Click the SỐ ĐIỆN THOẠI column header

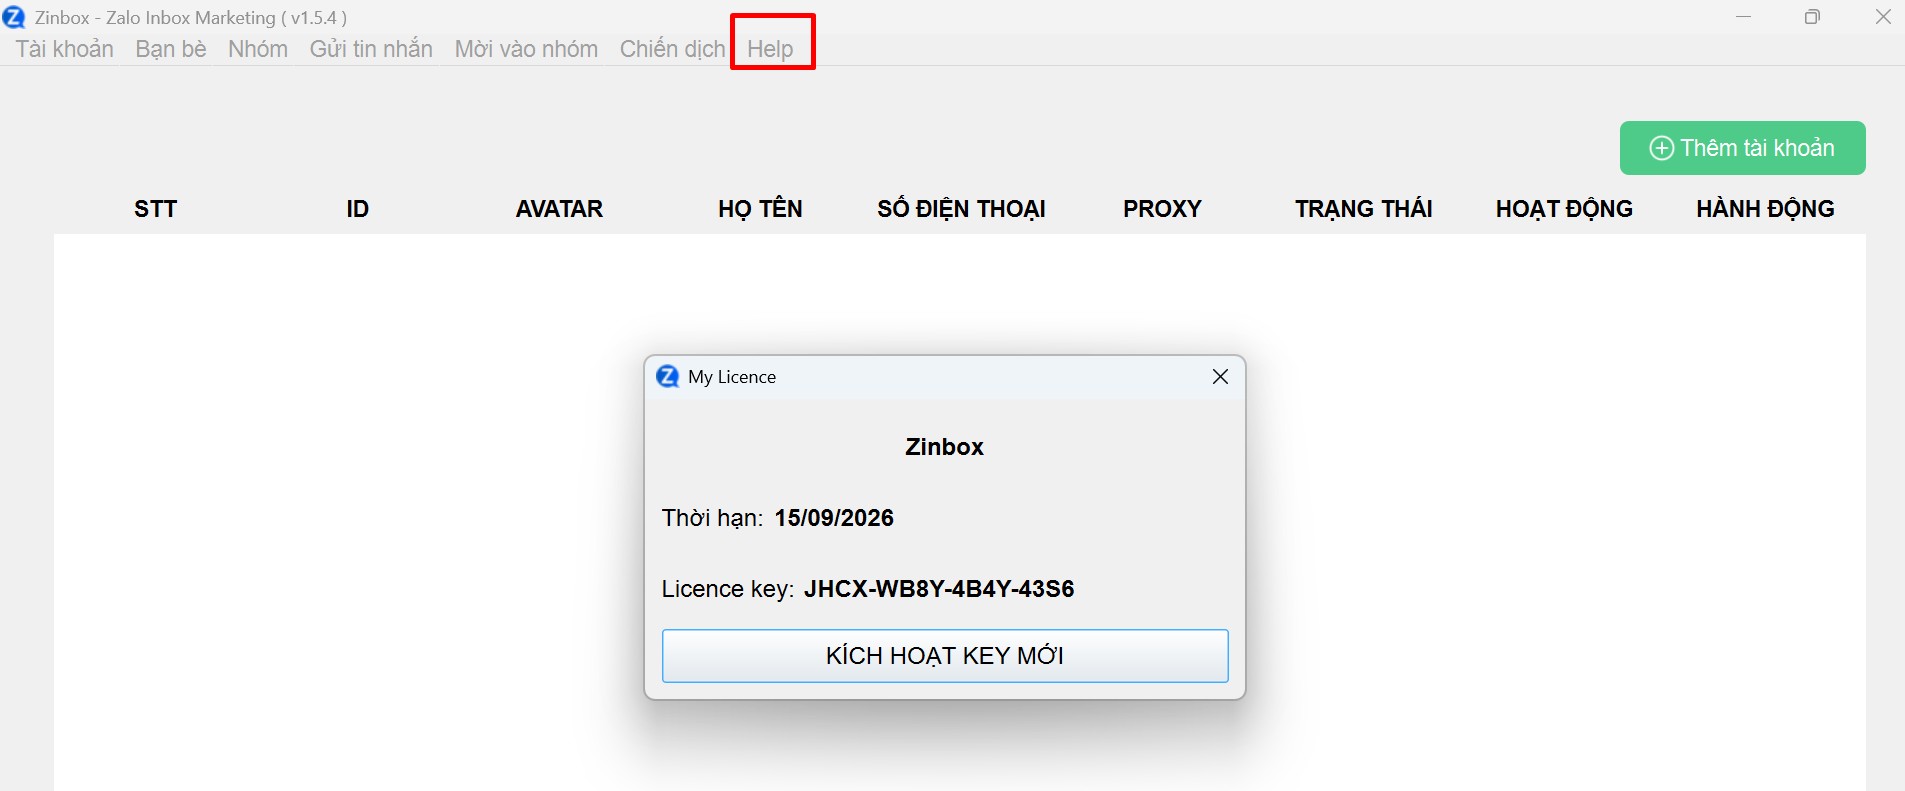(961, 209)
